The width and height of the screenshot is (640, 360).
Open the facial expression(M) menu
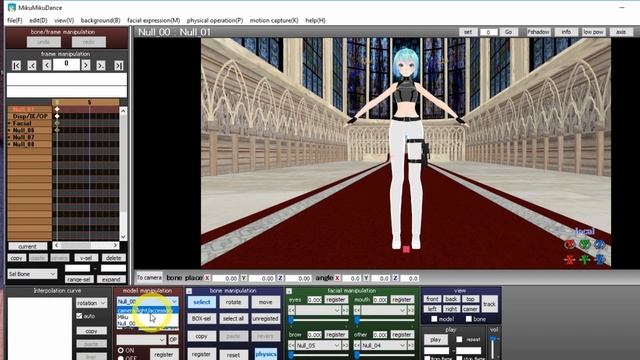pyautogui.click(x=153, y=20)
